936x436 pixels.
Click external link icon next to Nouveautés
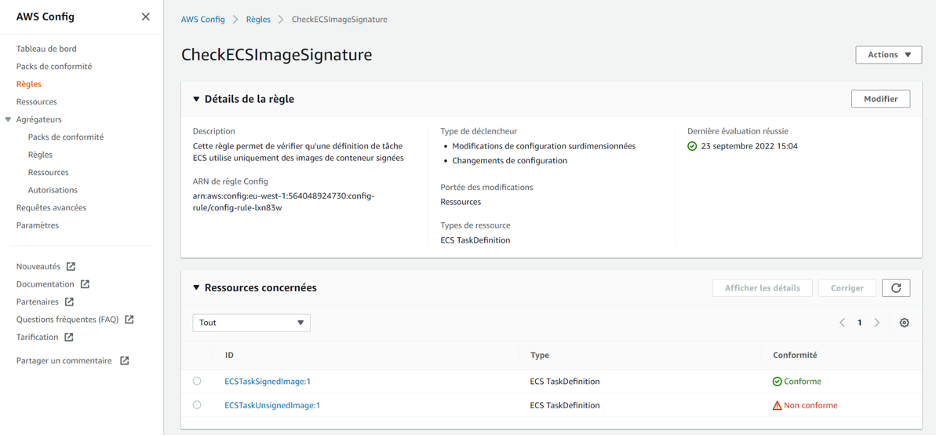pos(70,266)
